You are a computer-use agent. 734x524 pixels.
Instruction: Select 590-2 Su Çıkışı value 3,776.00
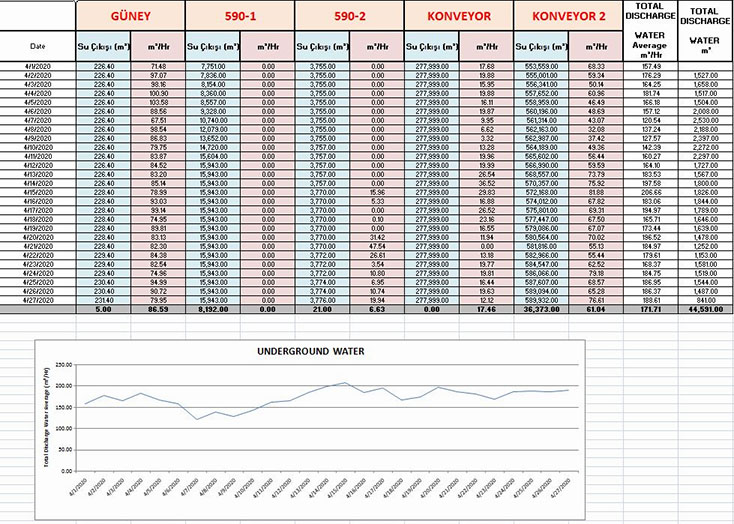point(323,300)
